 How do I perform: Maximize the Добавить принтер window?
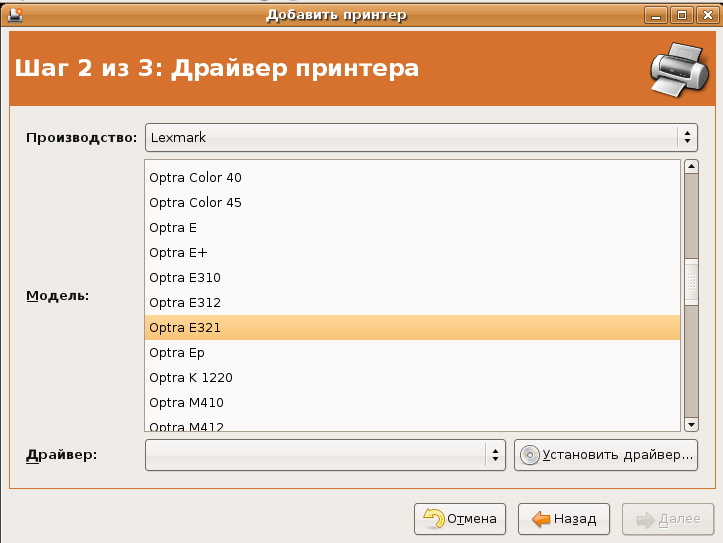(682, 15)
